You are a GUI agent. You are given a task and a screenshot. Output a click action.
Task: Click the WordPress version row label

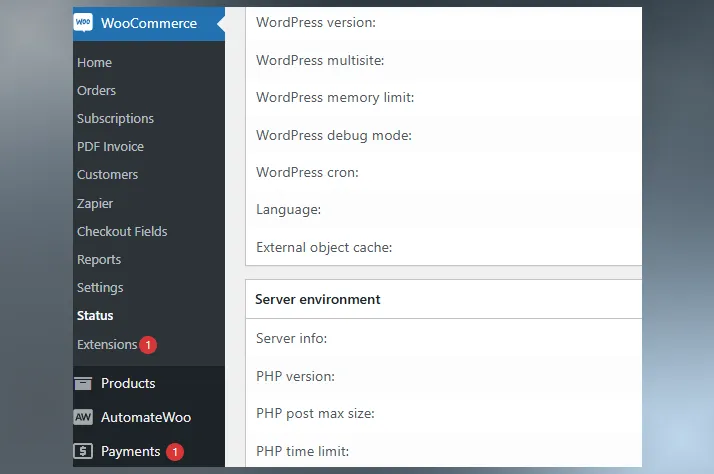(316, 22)
